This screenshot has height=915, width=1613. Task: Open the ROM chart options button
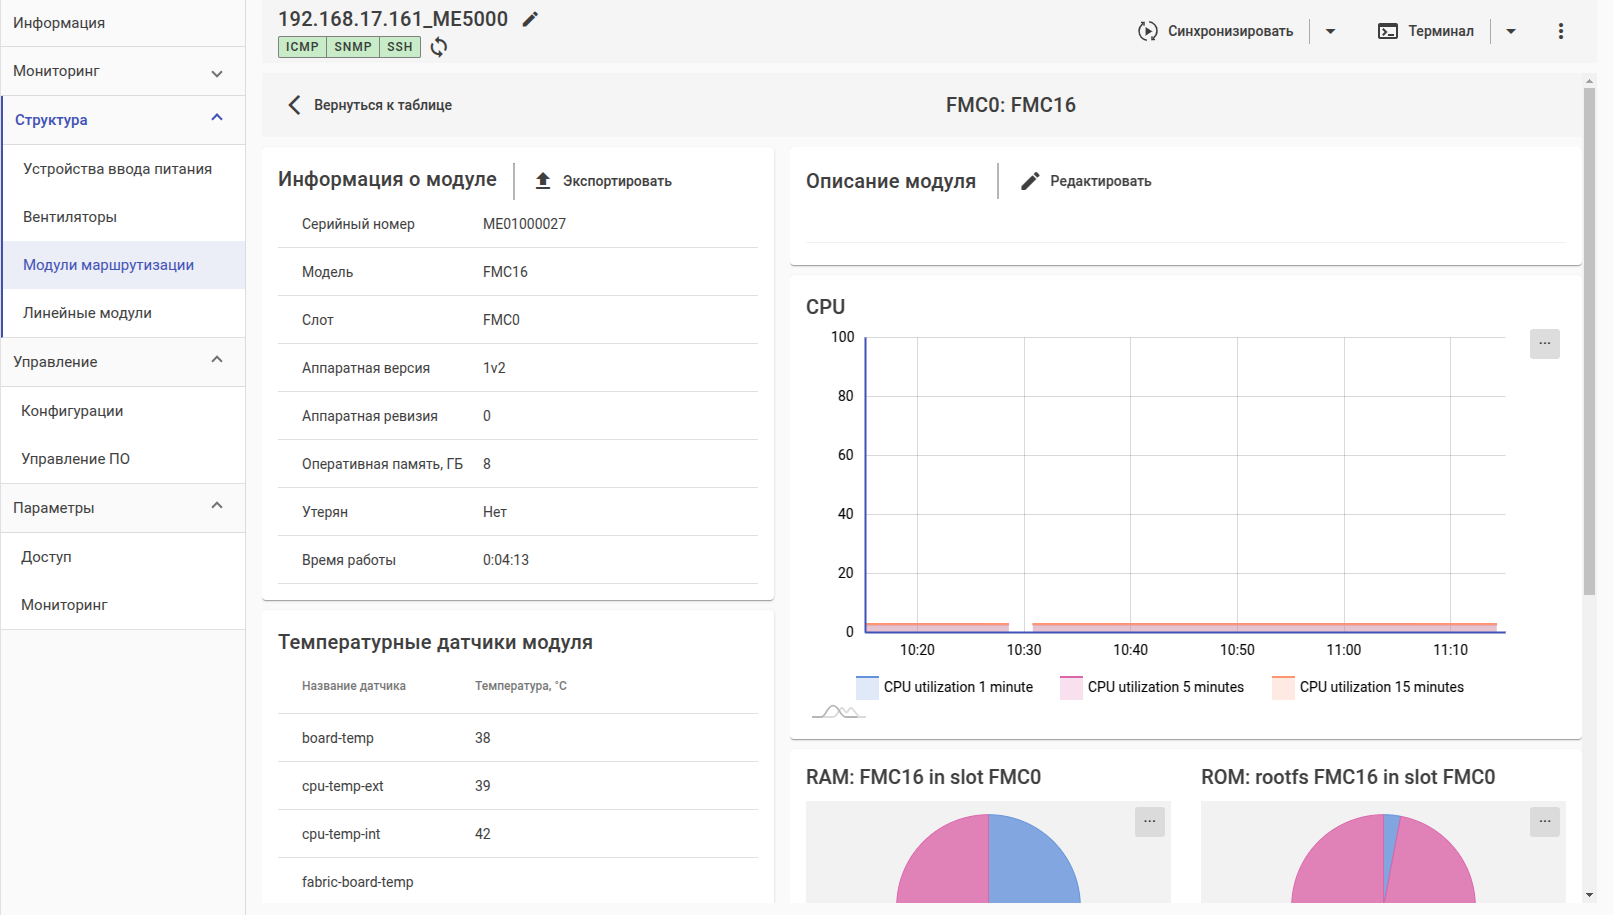click(x=1544, y=821)
